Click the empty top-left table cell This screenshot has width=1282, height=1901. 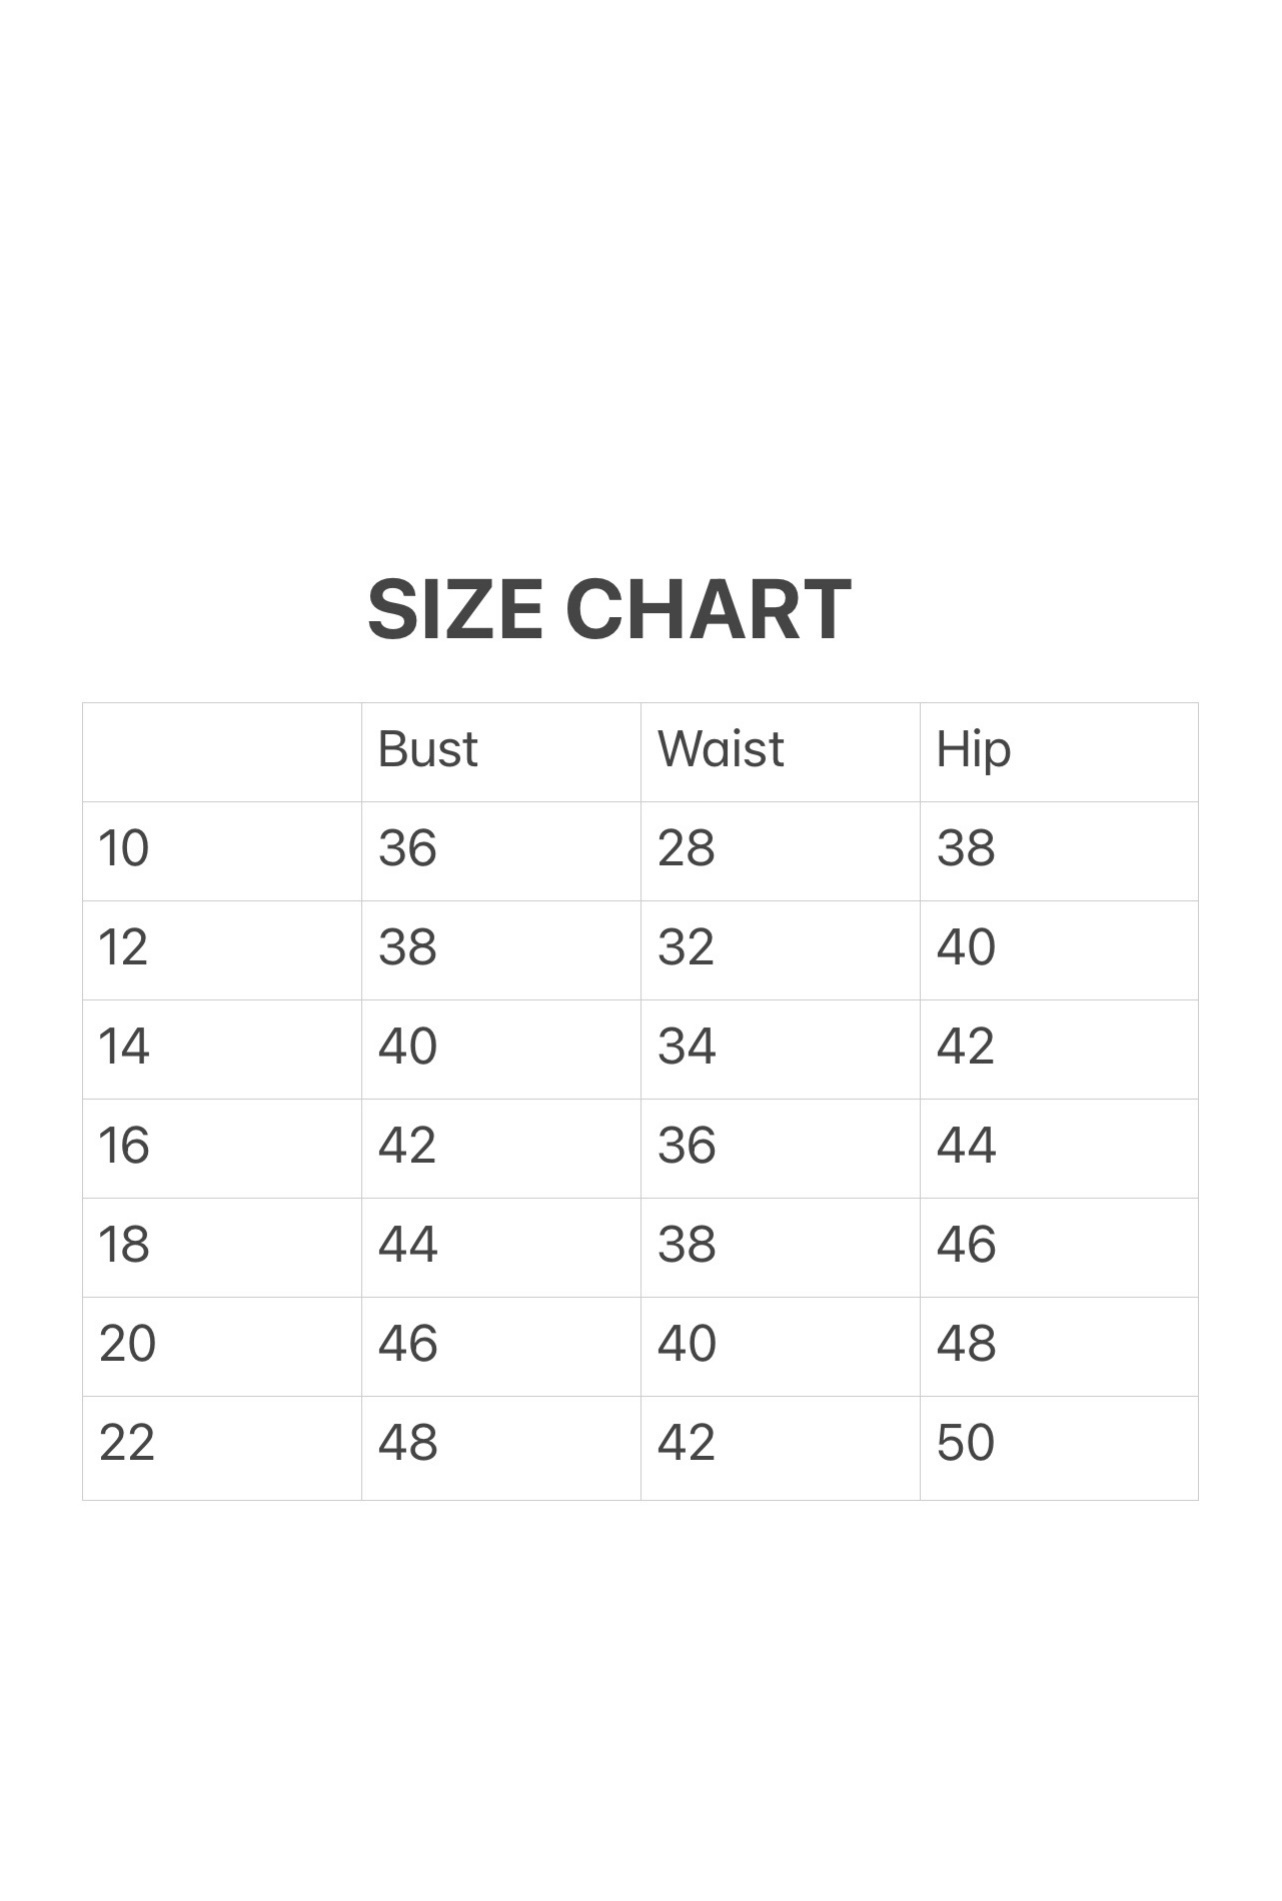222,752
